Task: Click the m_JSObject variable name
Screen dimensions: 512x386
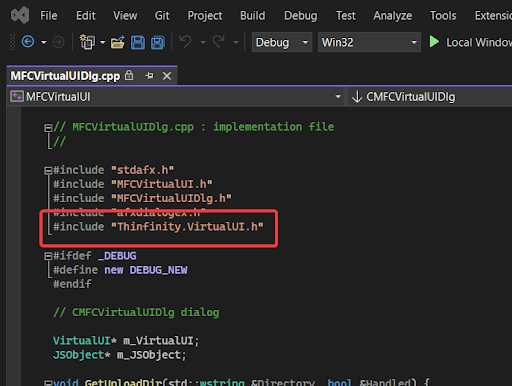Action: click(148, 355)
